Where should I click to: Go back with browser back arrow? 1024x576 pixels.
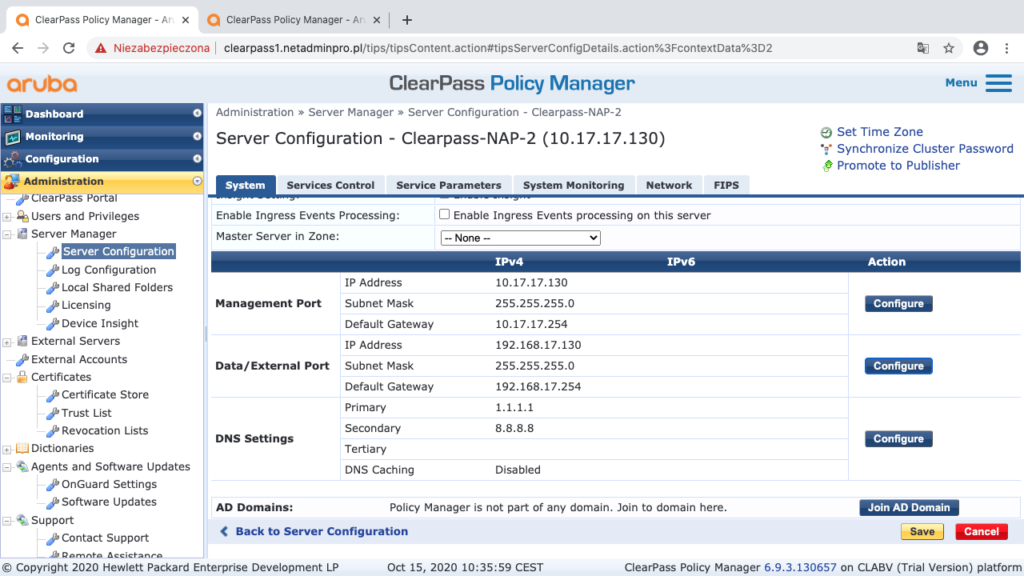point(18,48)
